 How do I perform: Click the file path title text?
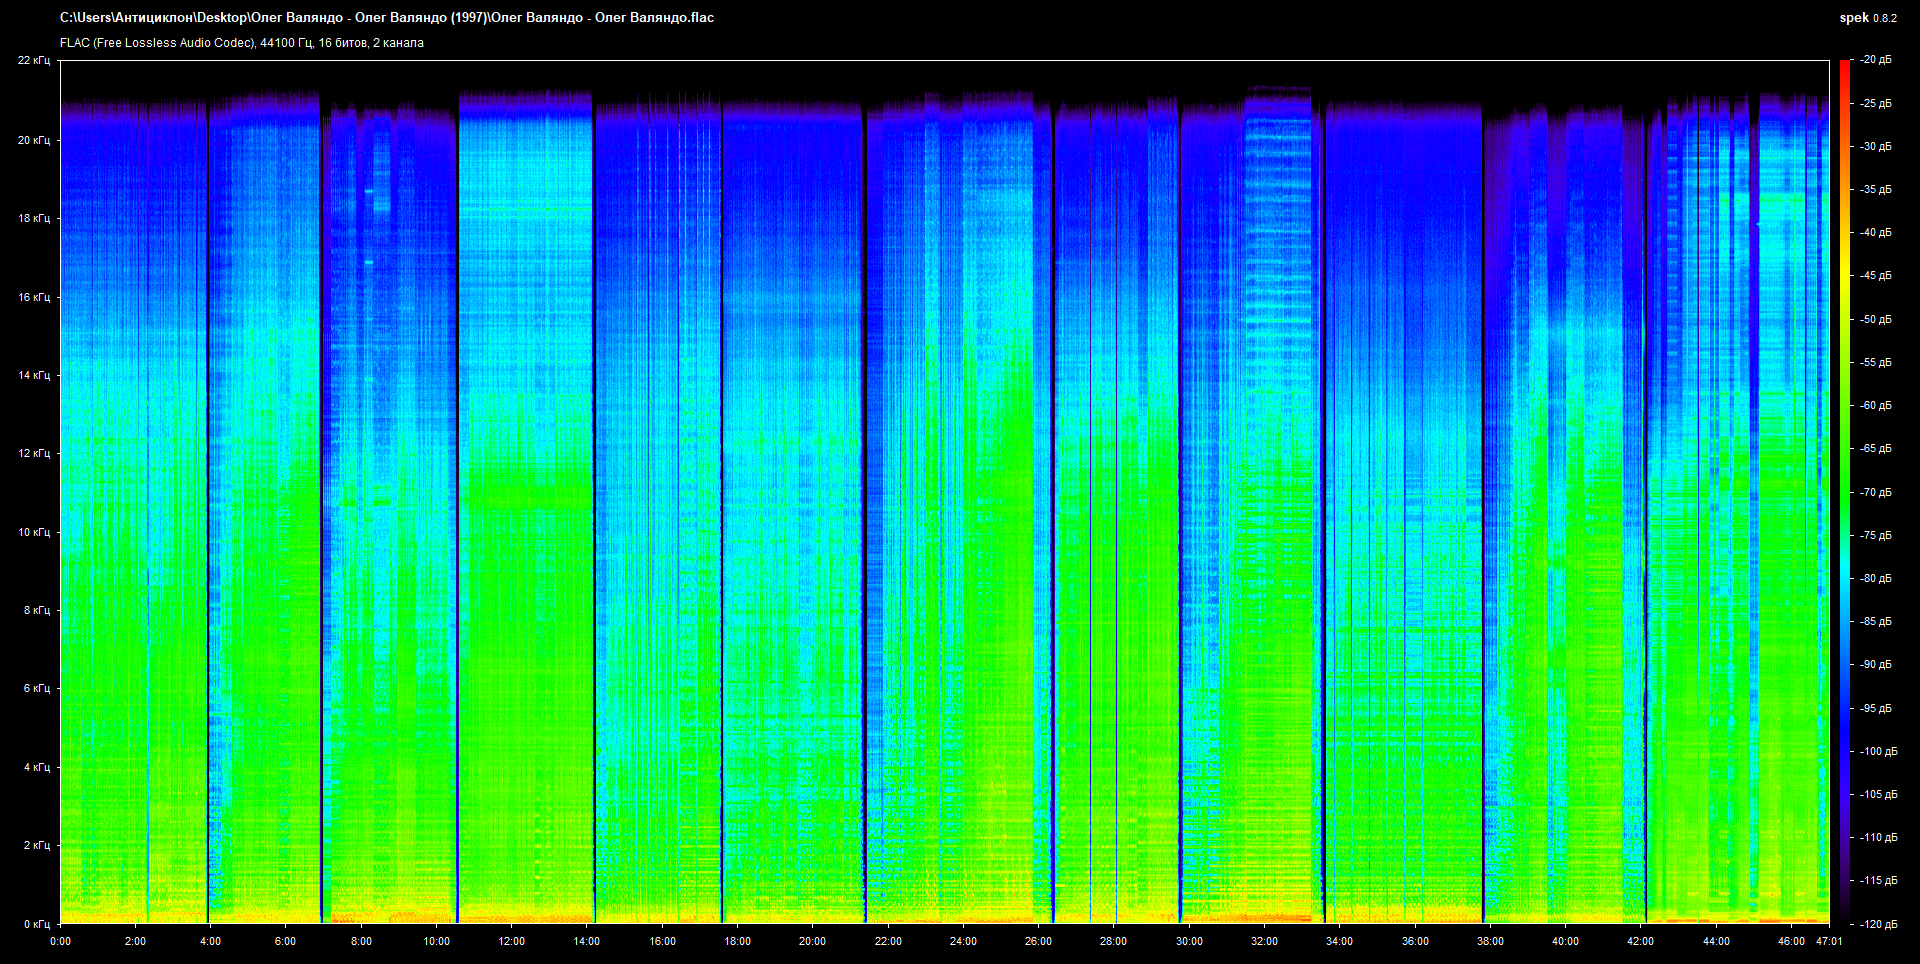point(386,18)
